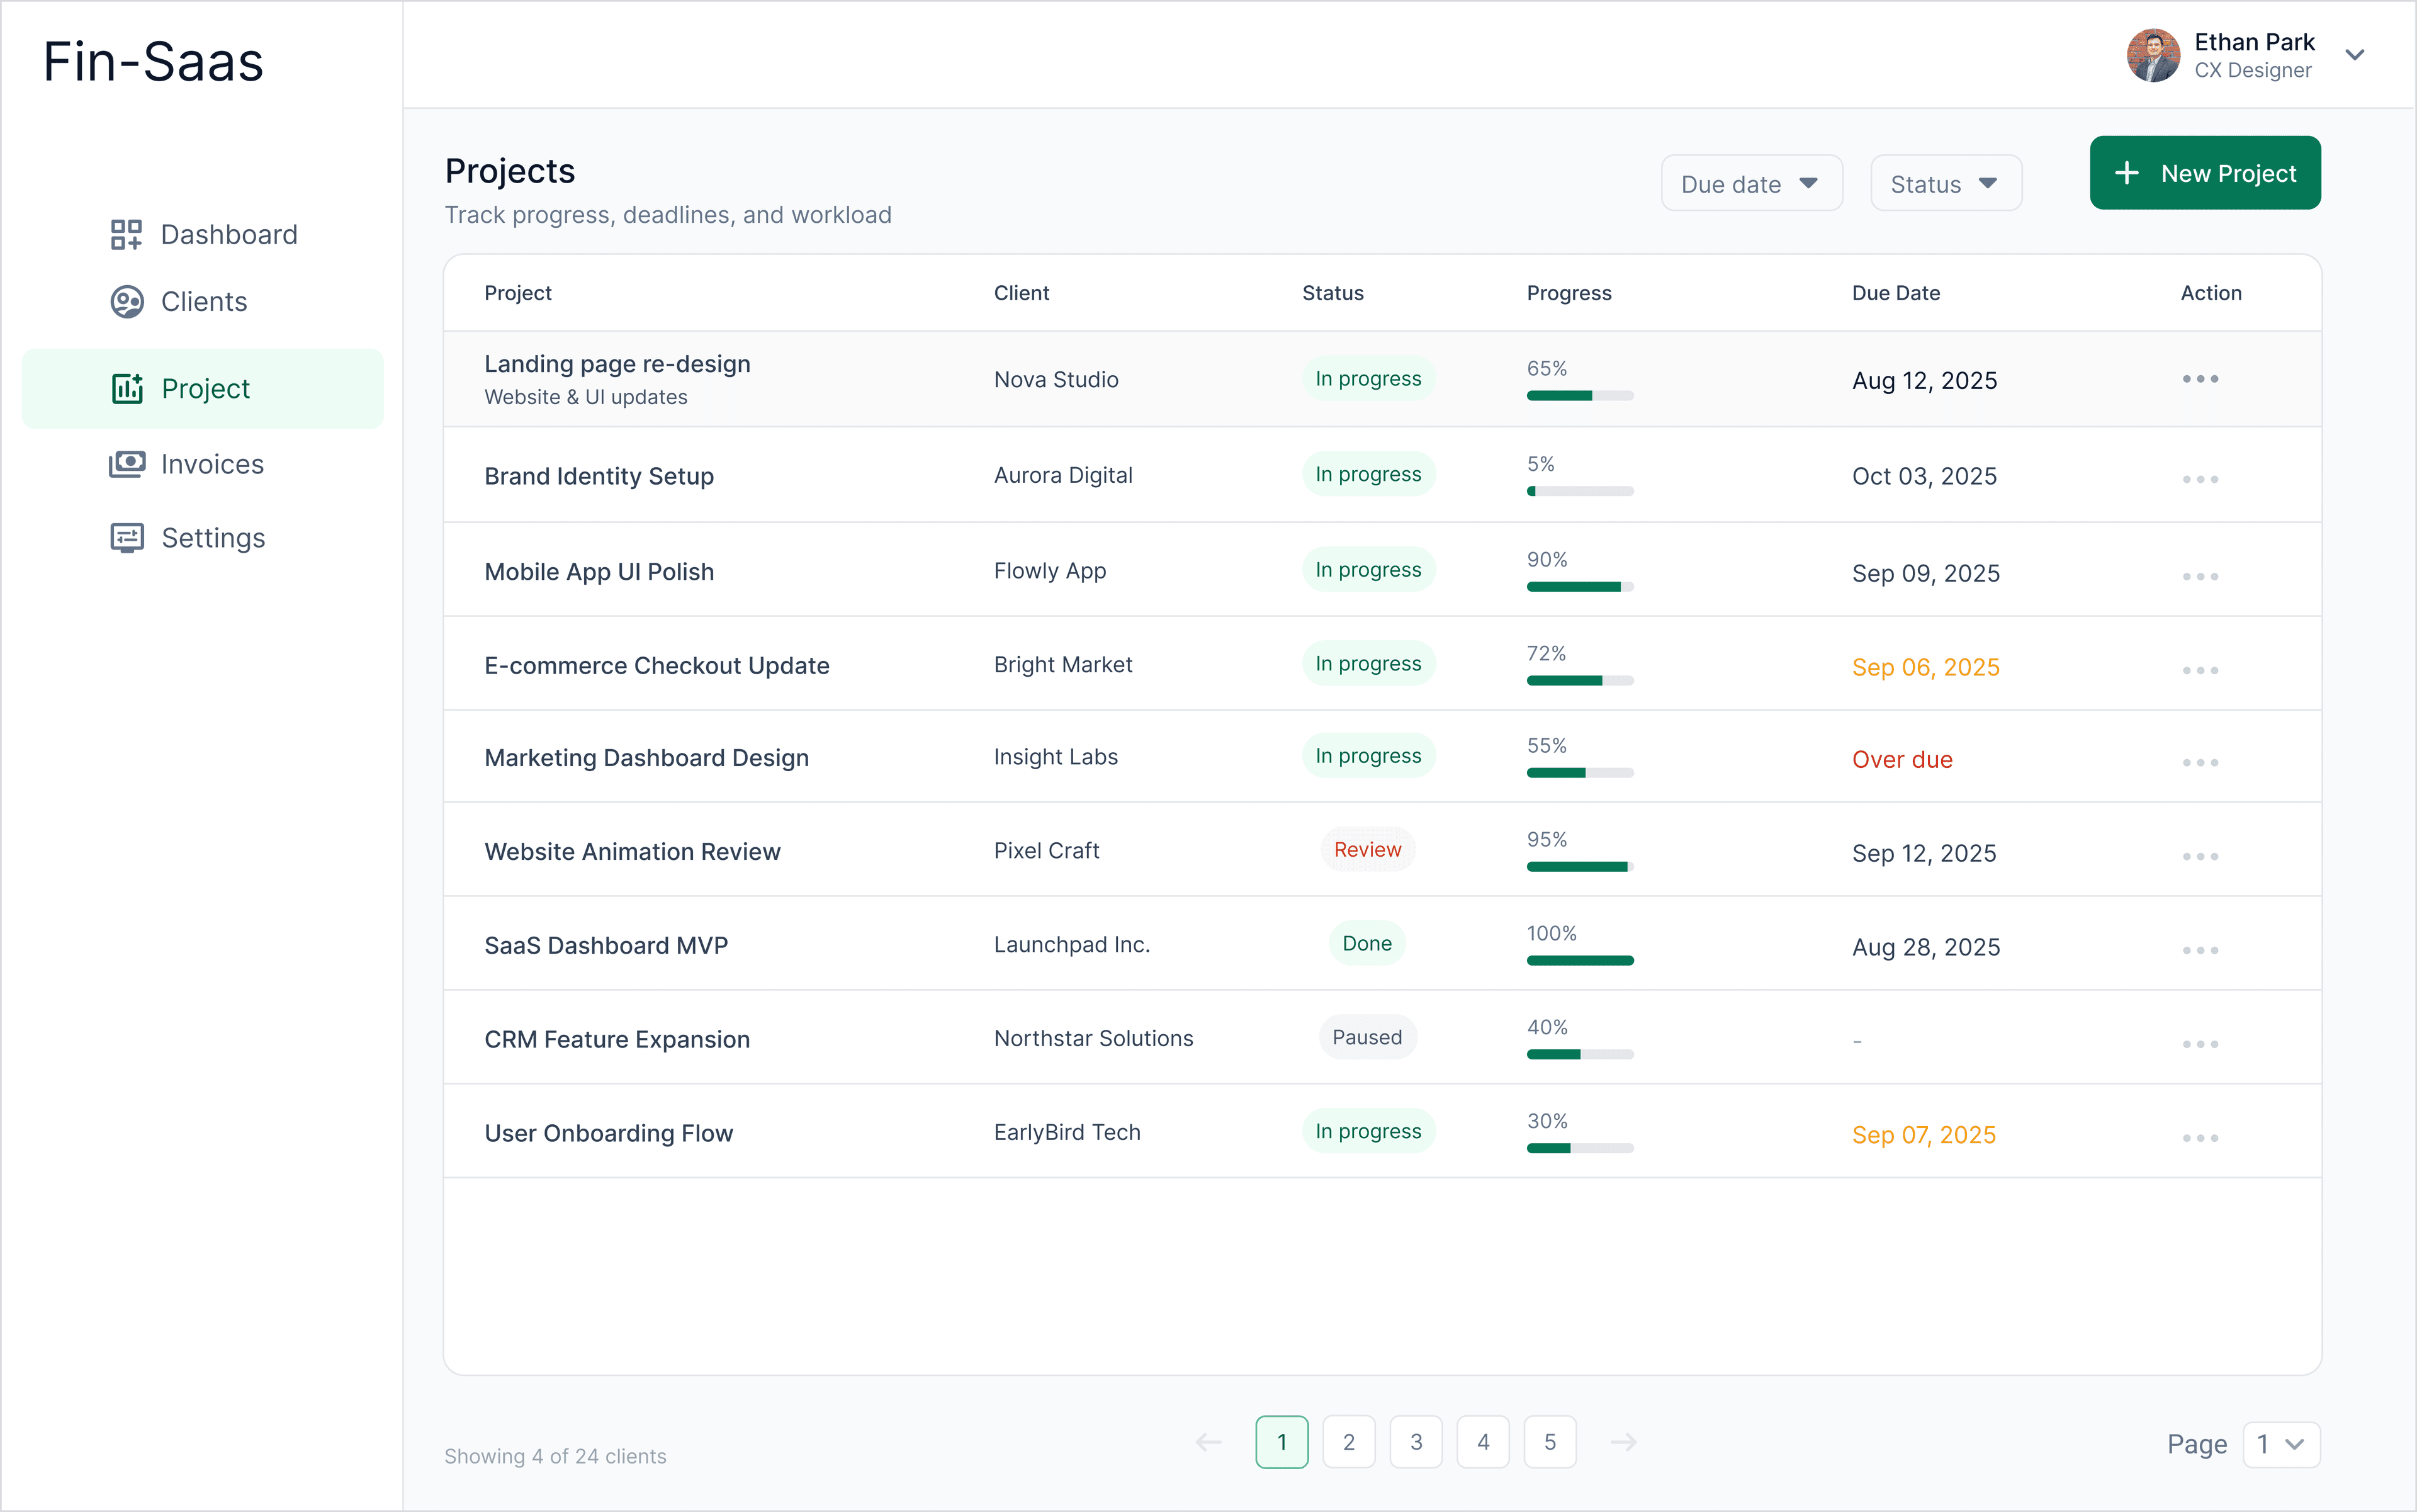Go to page 3 of the project list

click(1416, 1441)
